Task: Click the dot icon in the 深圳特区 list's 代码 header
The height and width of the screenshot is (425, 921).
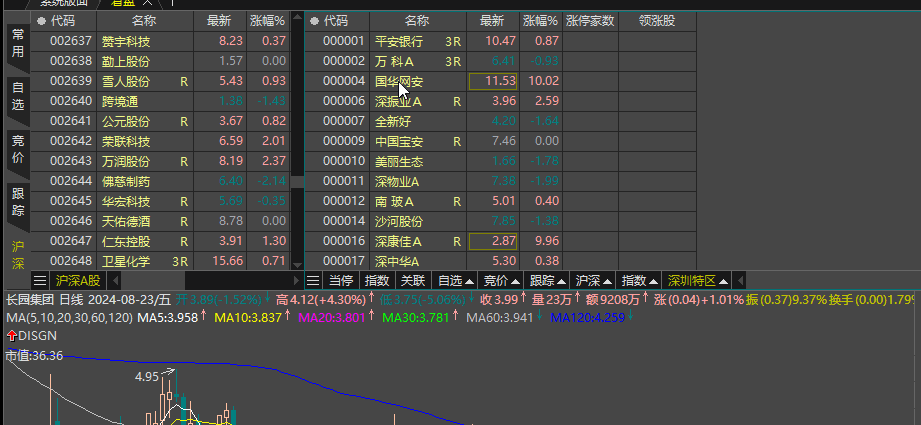Action: pyautogui.click(x=315, y=21)
